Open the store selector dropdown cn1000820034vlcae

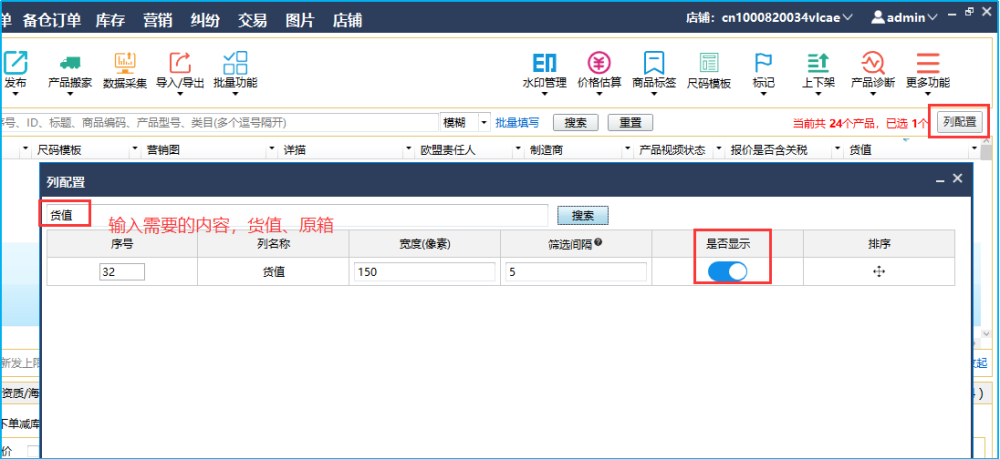(848, 17)
